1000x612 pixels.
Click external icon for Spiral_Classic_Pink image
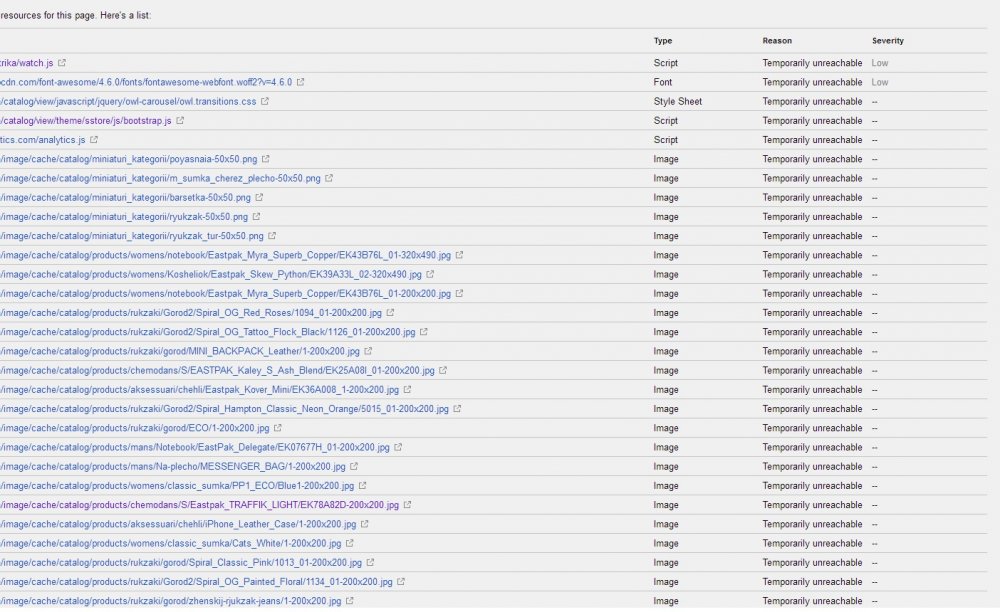pyautogui.click(x=370, y=563)
